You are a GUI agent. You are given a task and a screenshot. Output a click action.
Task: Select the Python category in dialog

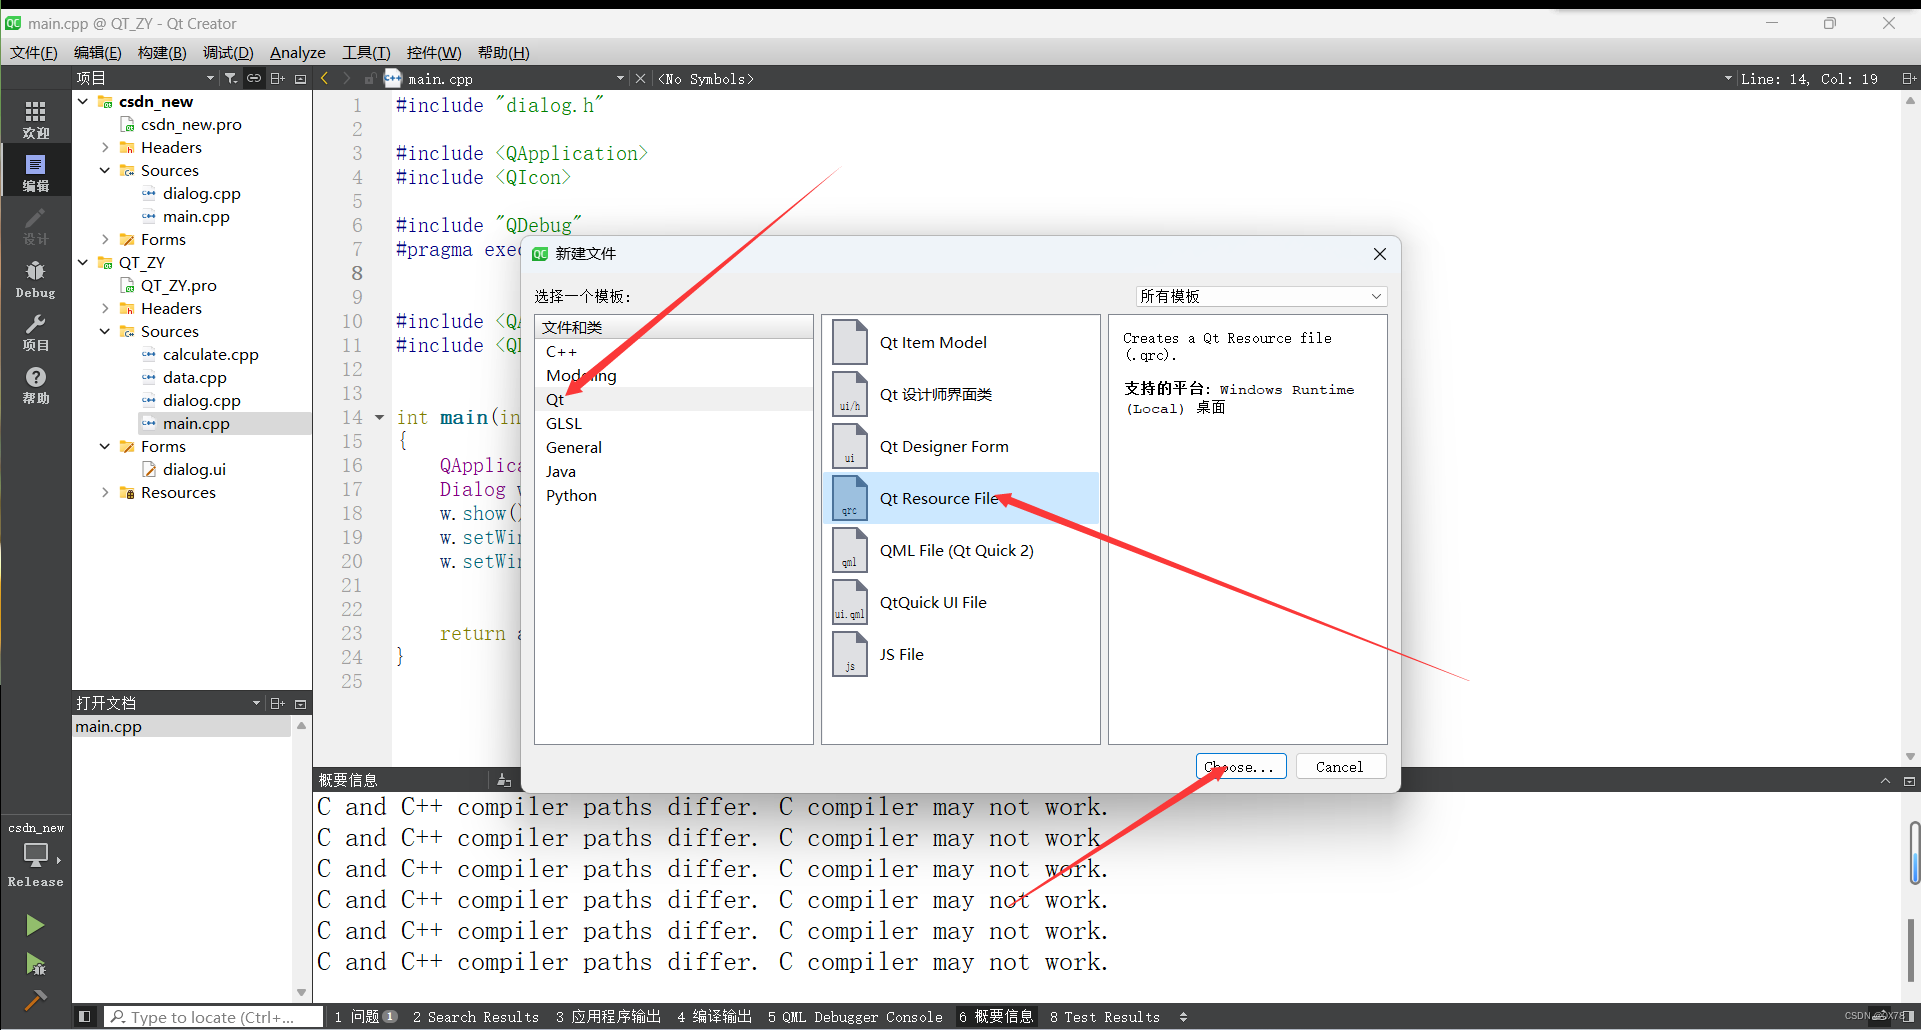[x=674, y=495]
